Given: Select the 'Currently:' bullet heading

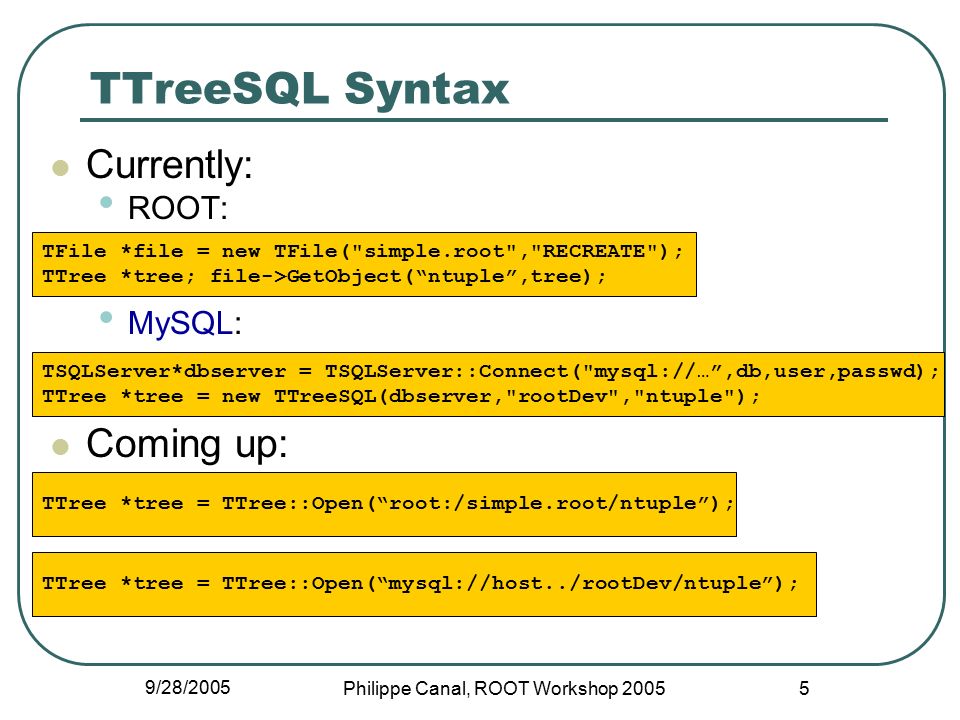Looking at the screenshot, I should click(170, 165).
